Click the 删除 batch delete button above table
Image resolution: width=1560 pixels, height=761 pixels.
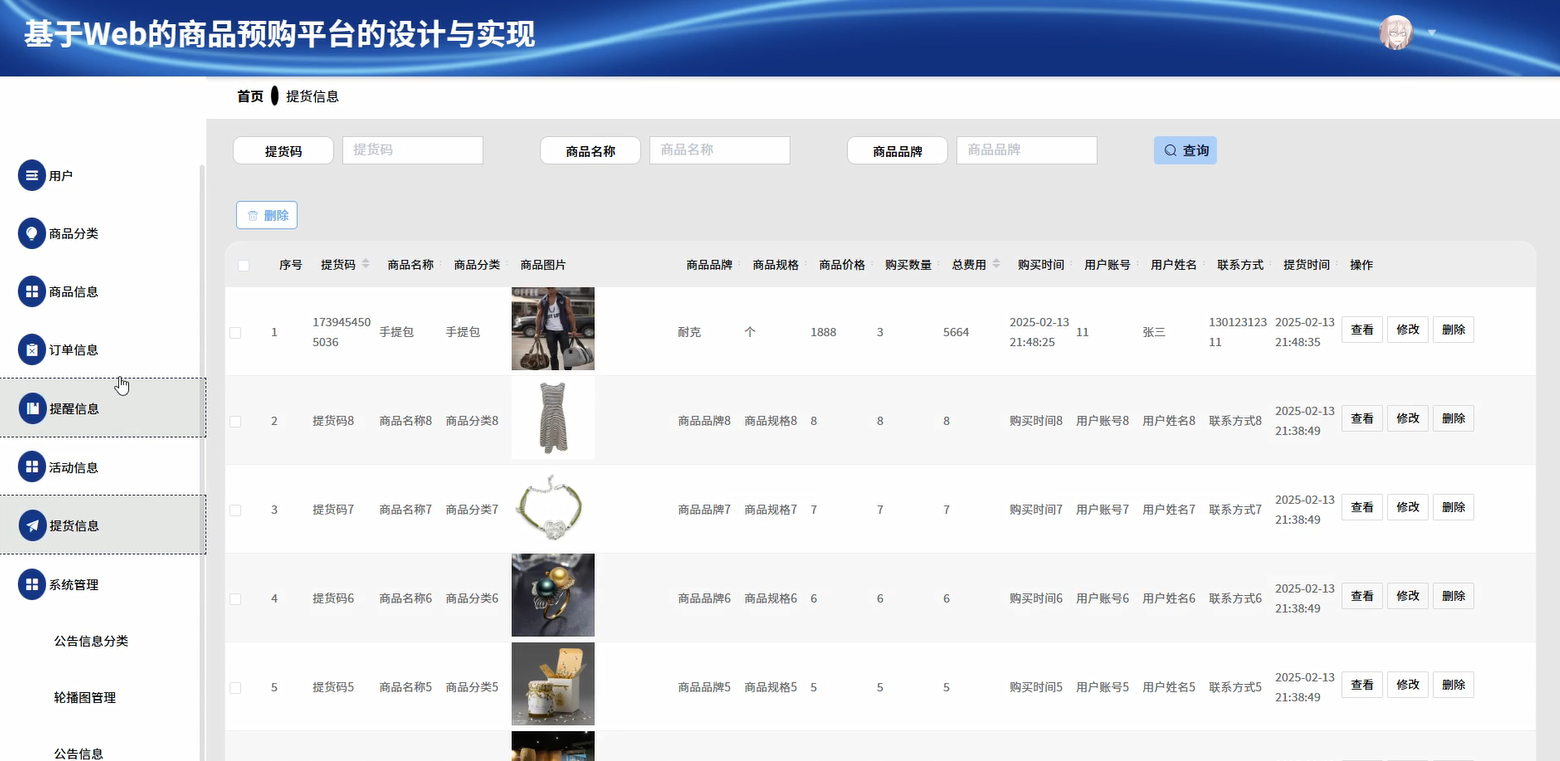pyautogui.click(x=266, y=215)
